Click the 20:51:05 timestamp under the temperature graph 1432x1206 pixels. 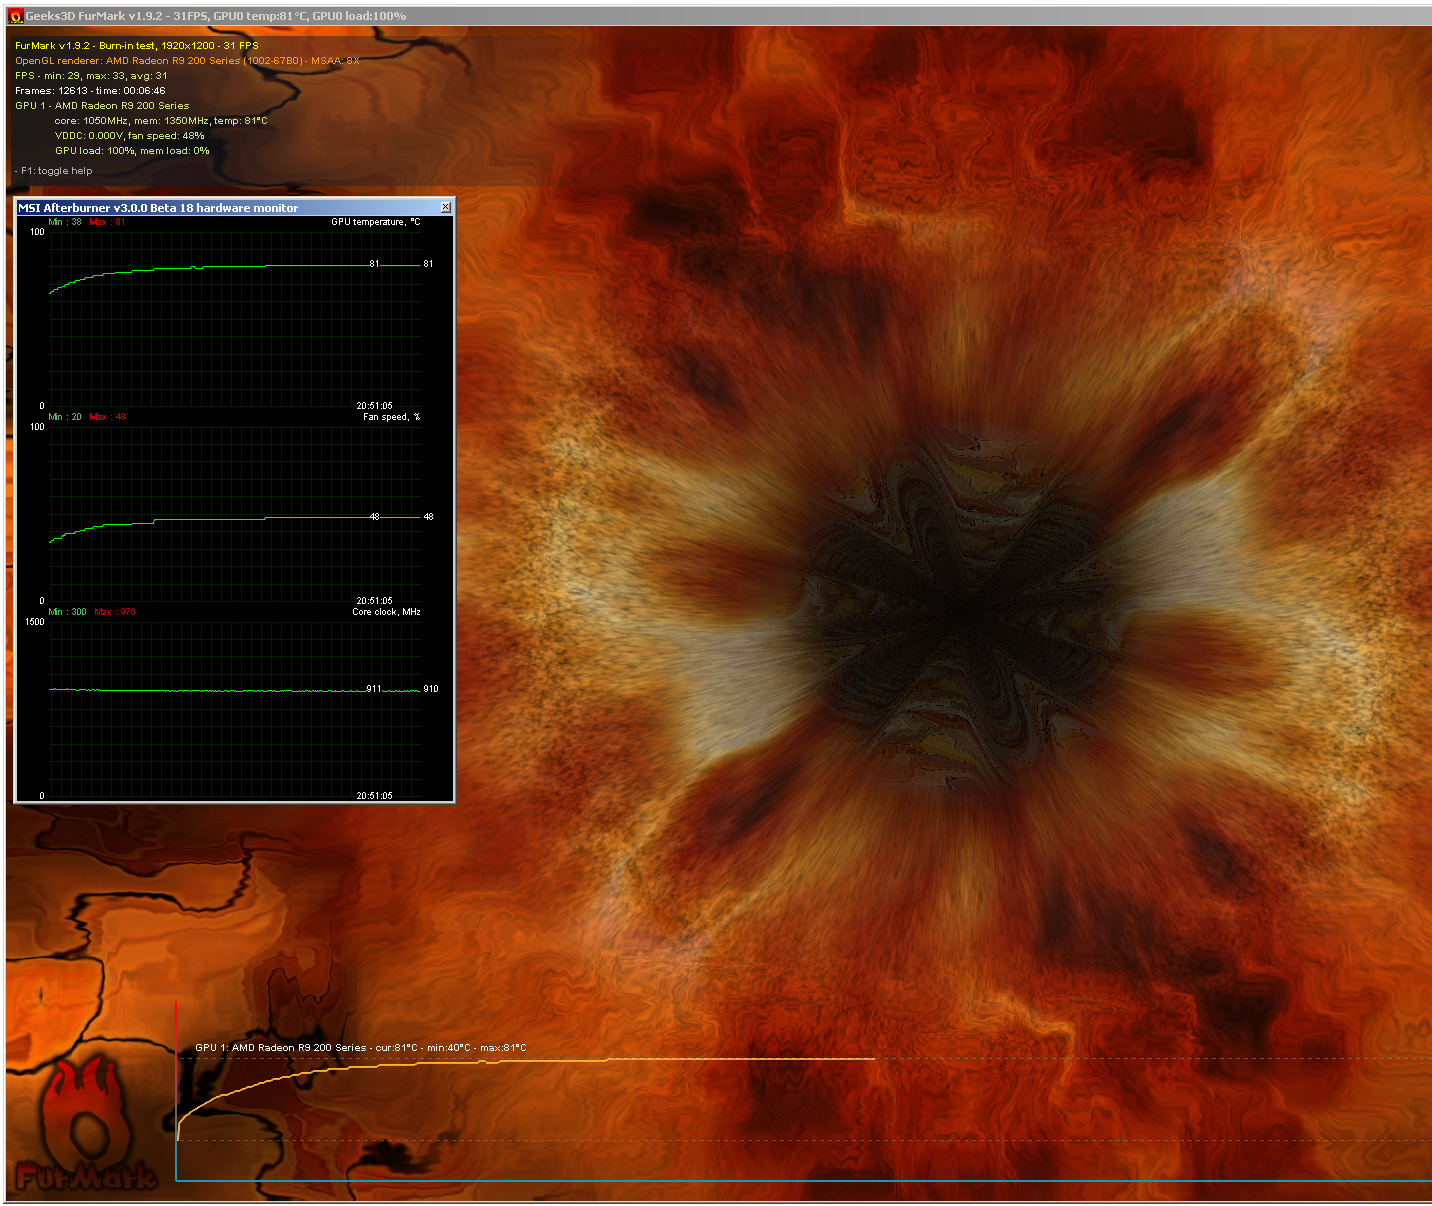374,406
